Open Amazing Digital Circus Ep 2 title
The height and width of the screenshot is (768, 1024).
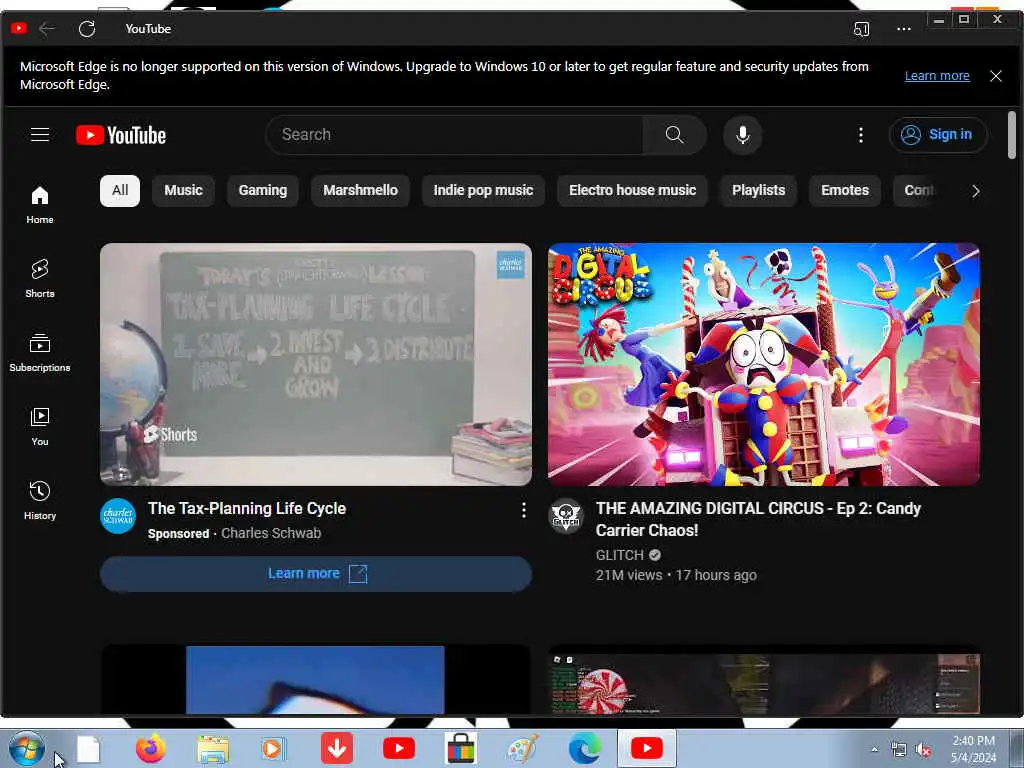(758, 519)
